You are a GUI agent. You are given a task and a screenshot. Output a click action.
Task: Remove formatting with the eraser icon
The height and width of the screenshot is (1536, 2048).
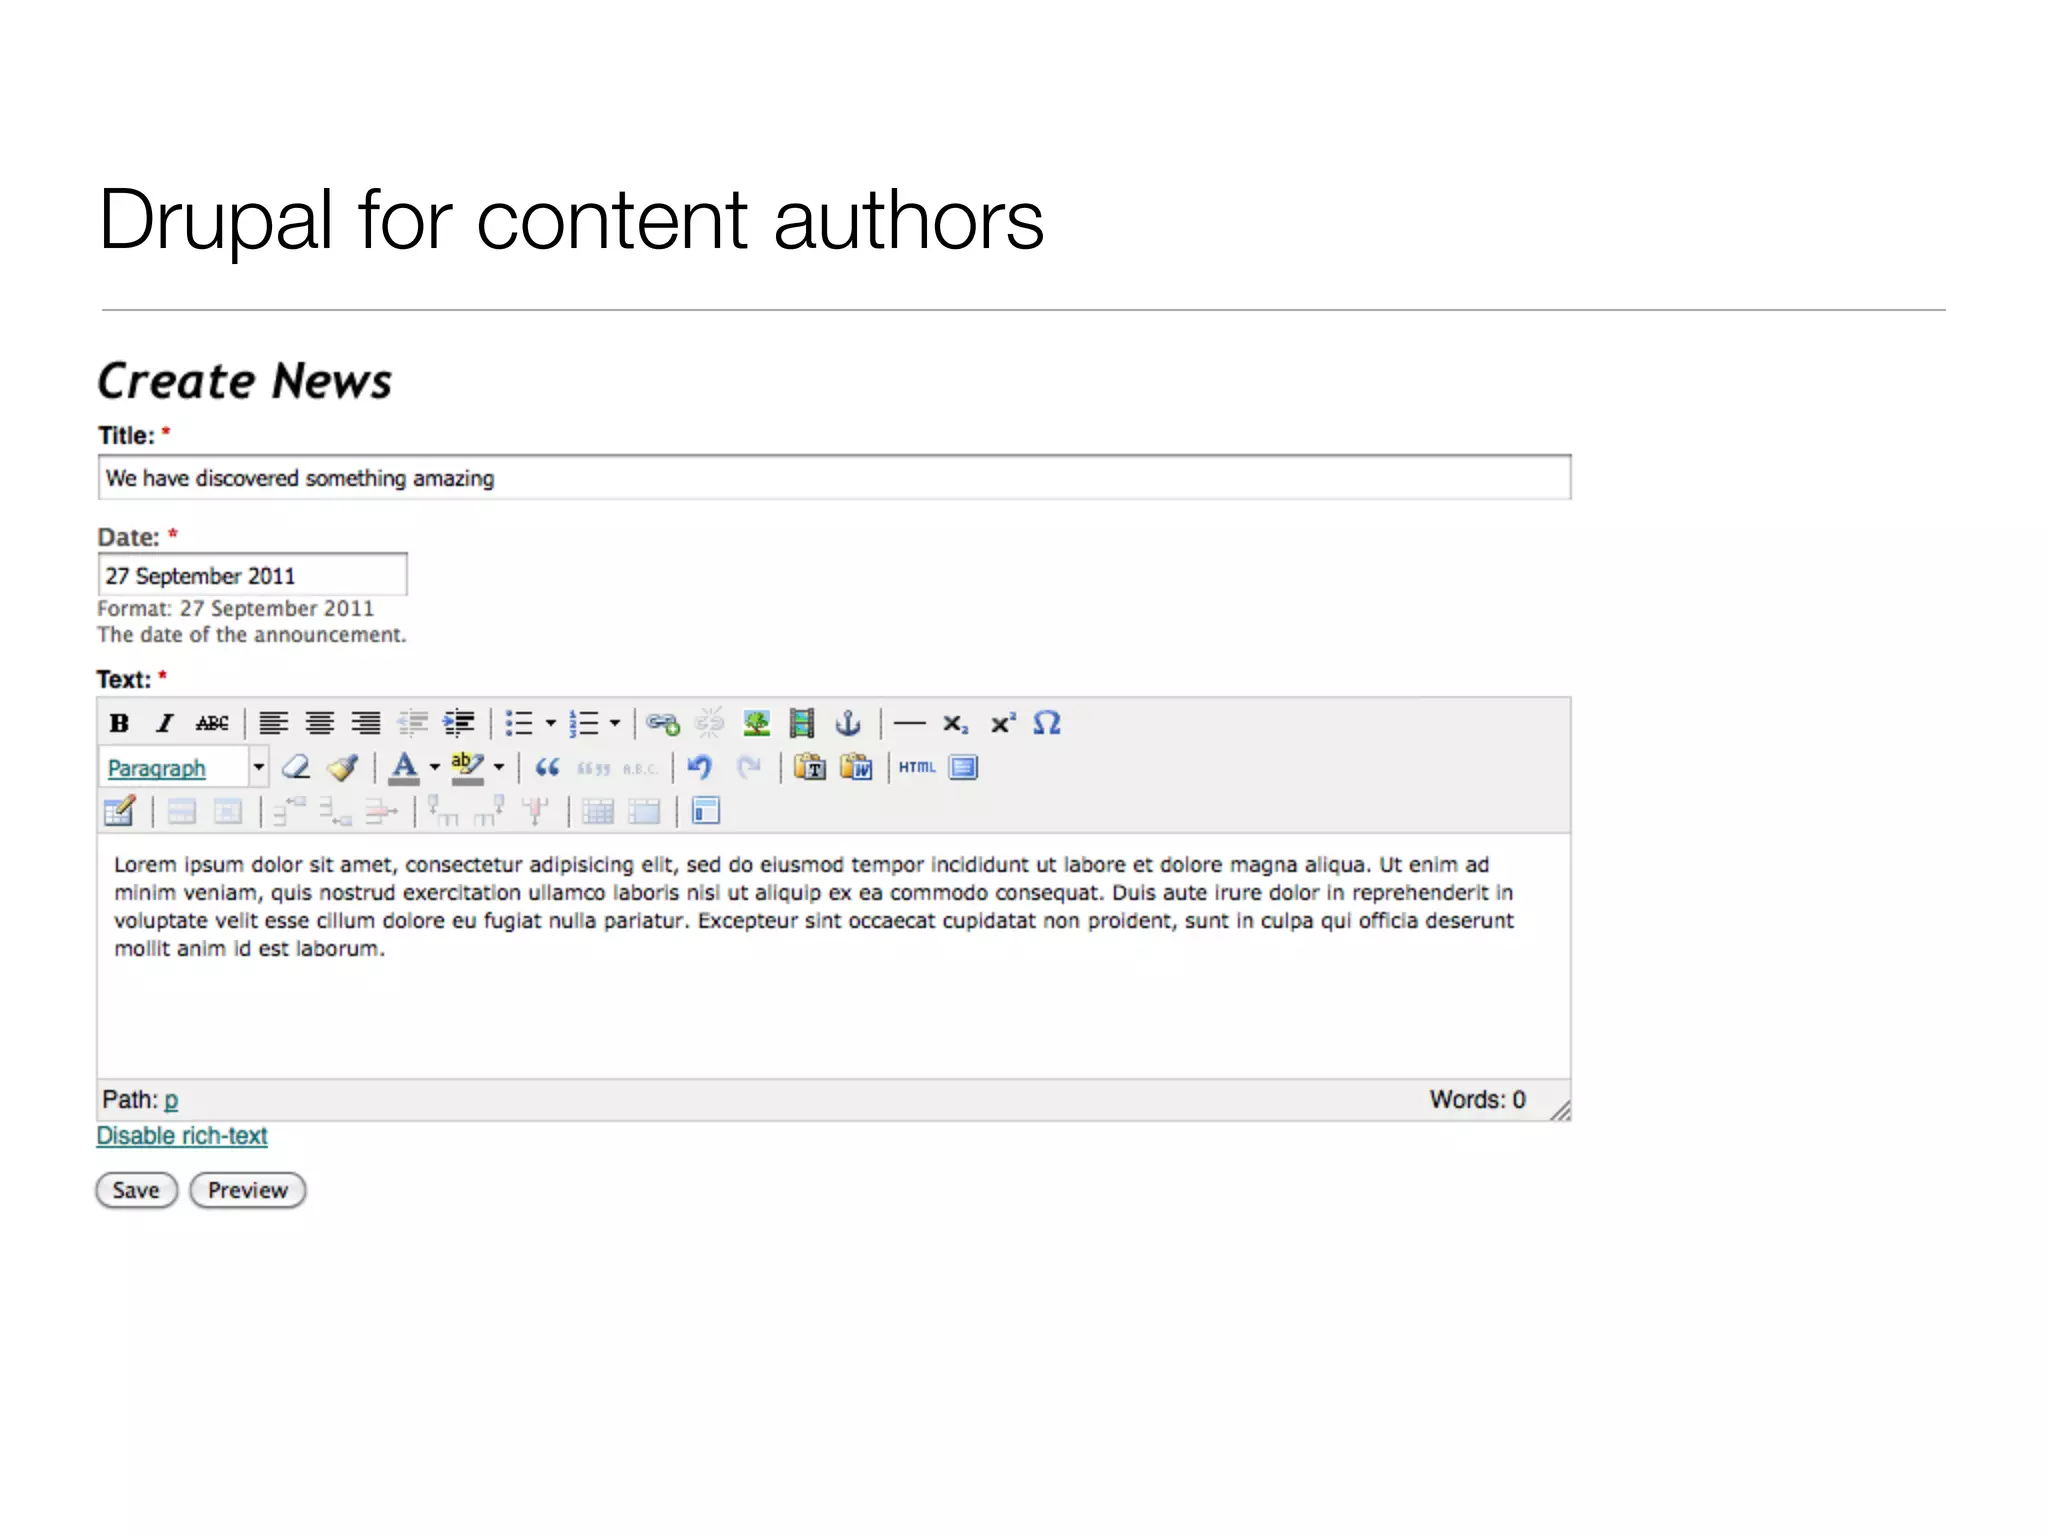pyautogui.click(x=296, y=768)
